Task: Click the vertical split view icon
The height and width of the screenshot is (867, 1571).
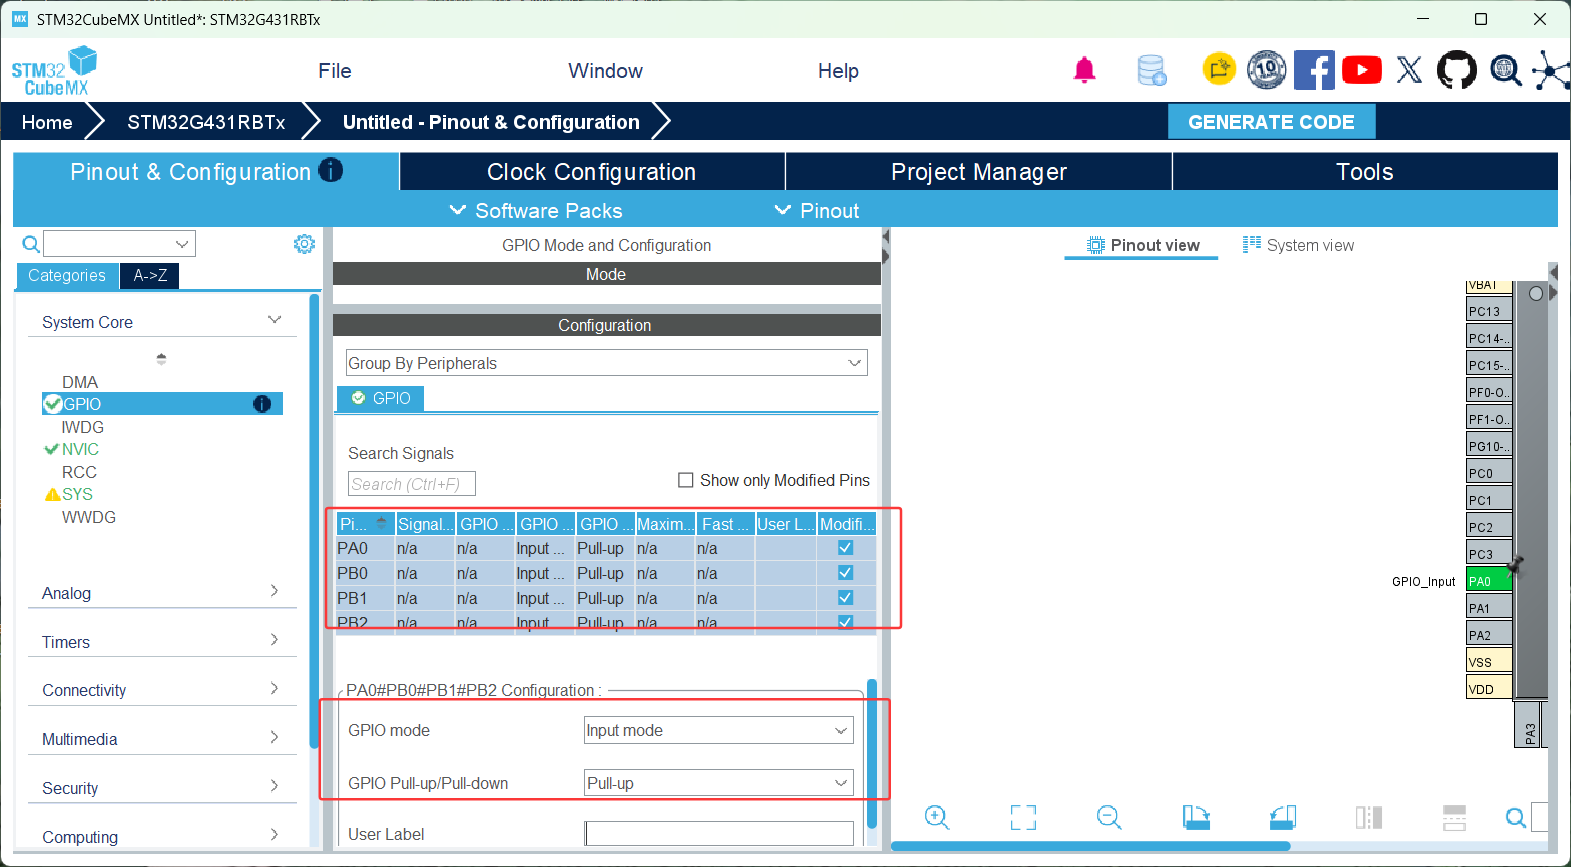Action: pos(1369,817)
